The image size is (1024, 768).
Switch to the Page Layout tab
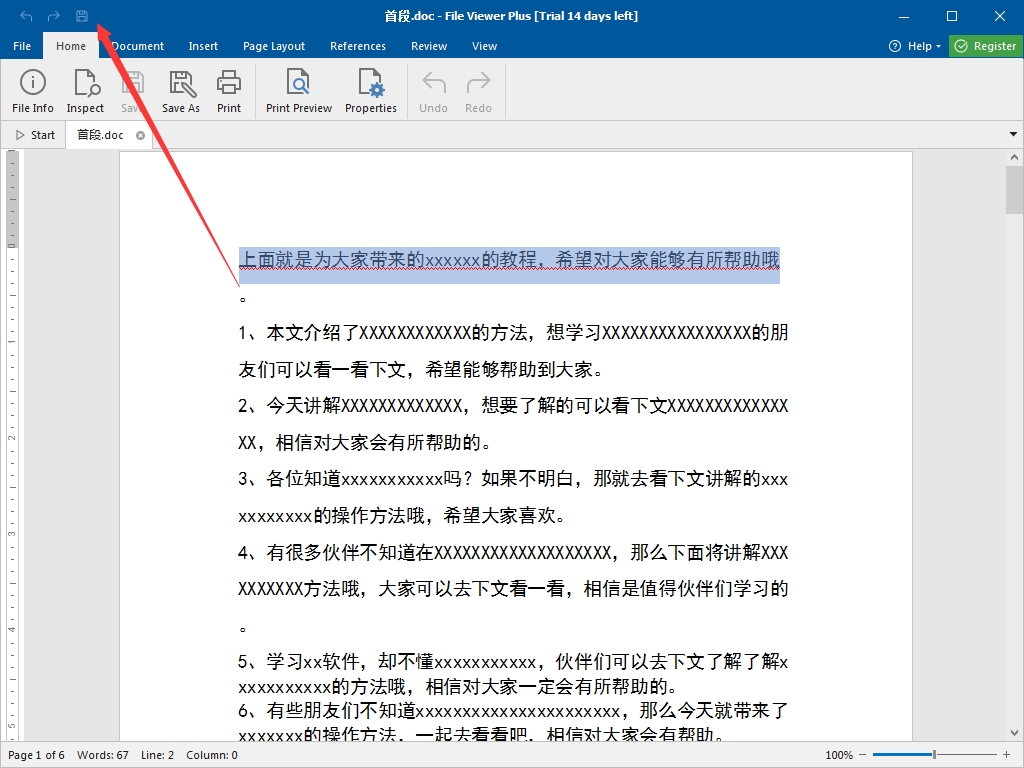[274, 46]
